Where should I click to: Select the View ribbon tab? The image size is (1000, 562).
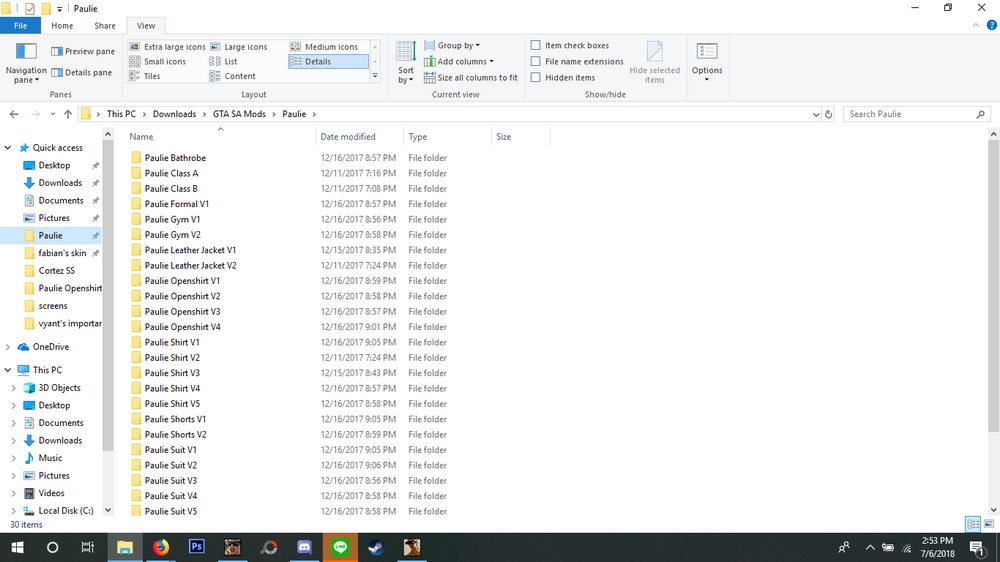145,26
